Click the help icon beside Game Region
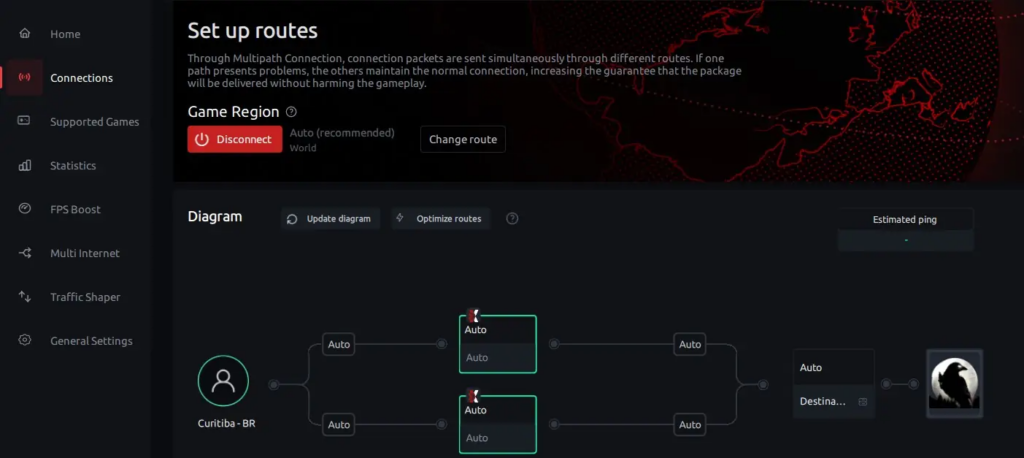The width and height of the screenshot is (1024, 458). [x=291, y=112]
